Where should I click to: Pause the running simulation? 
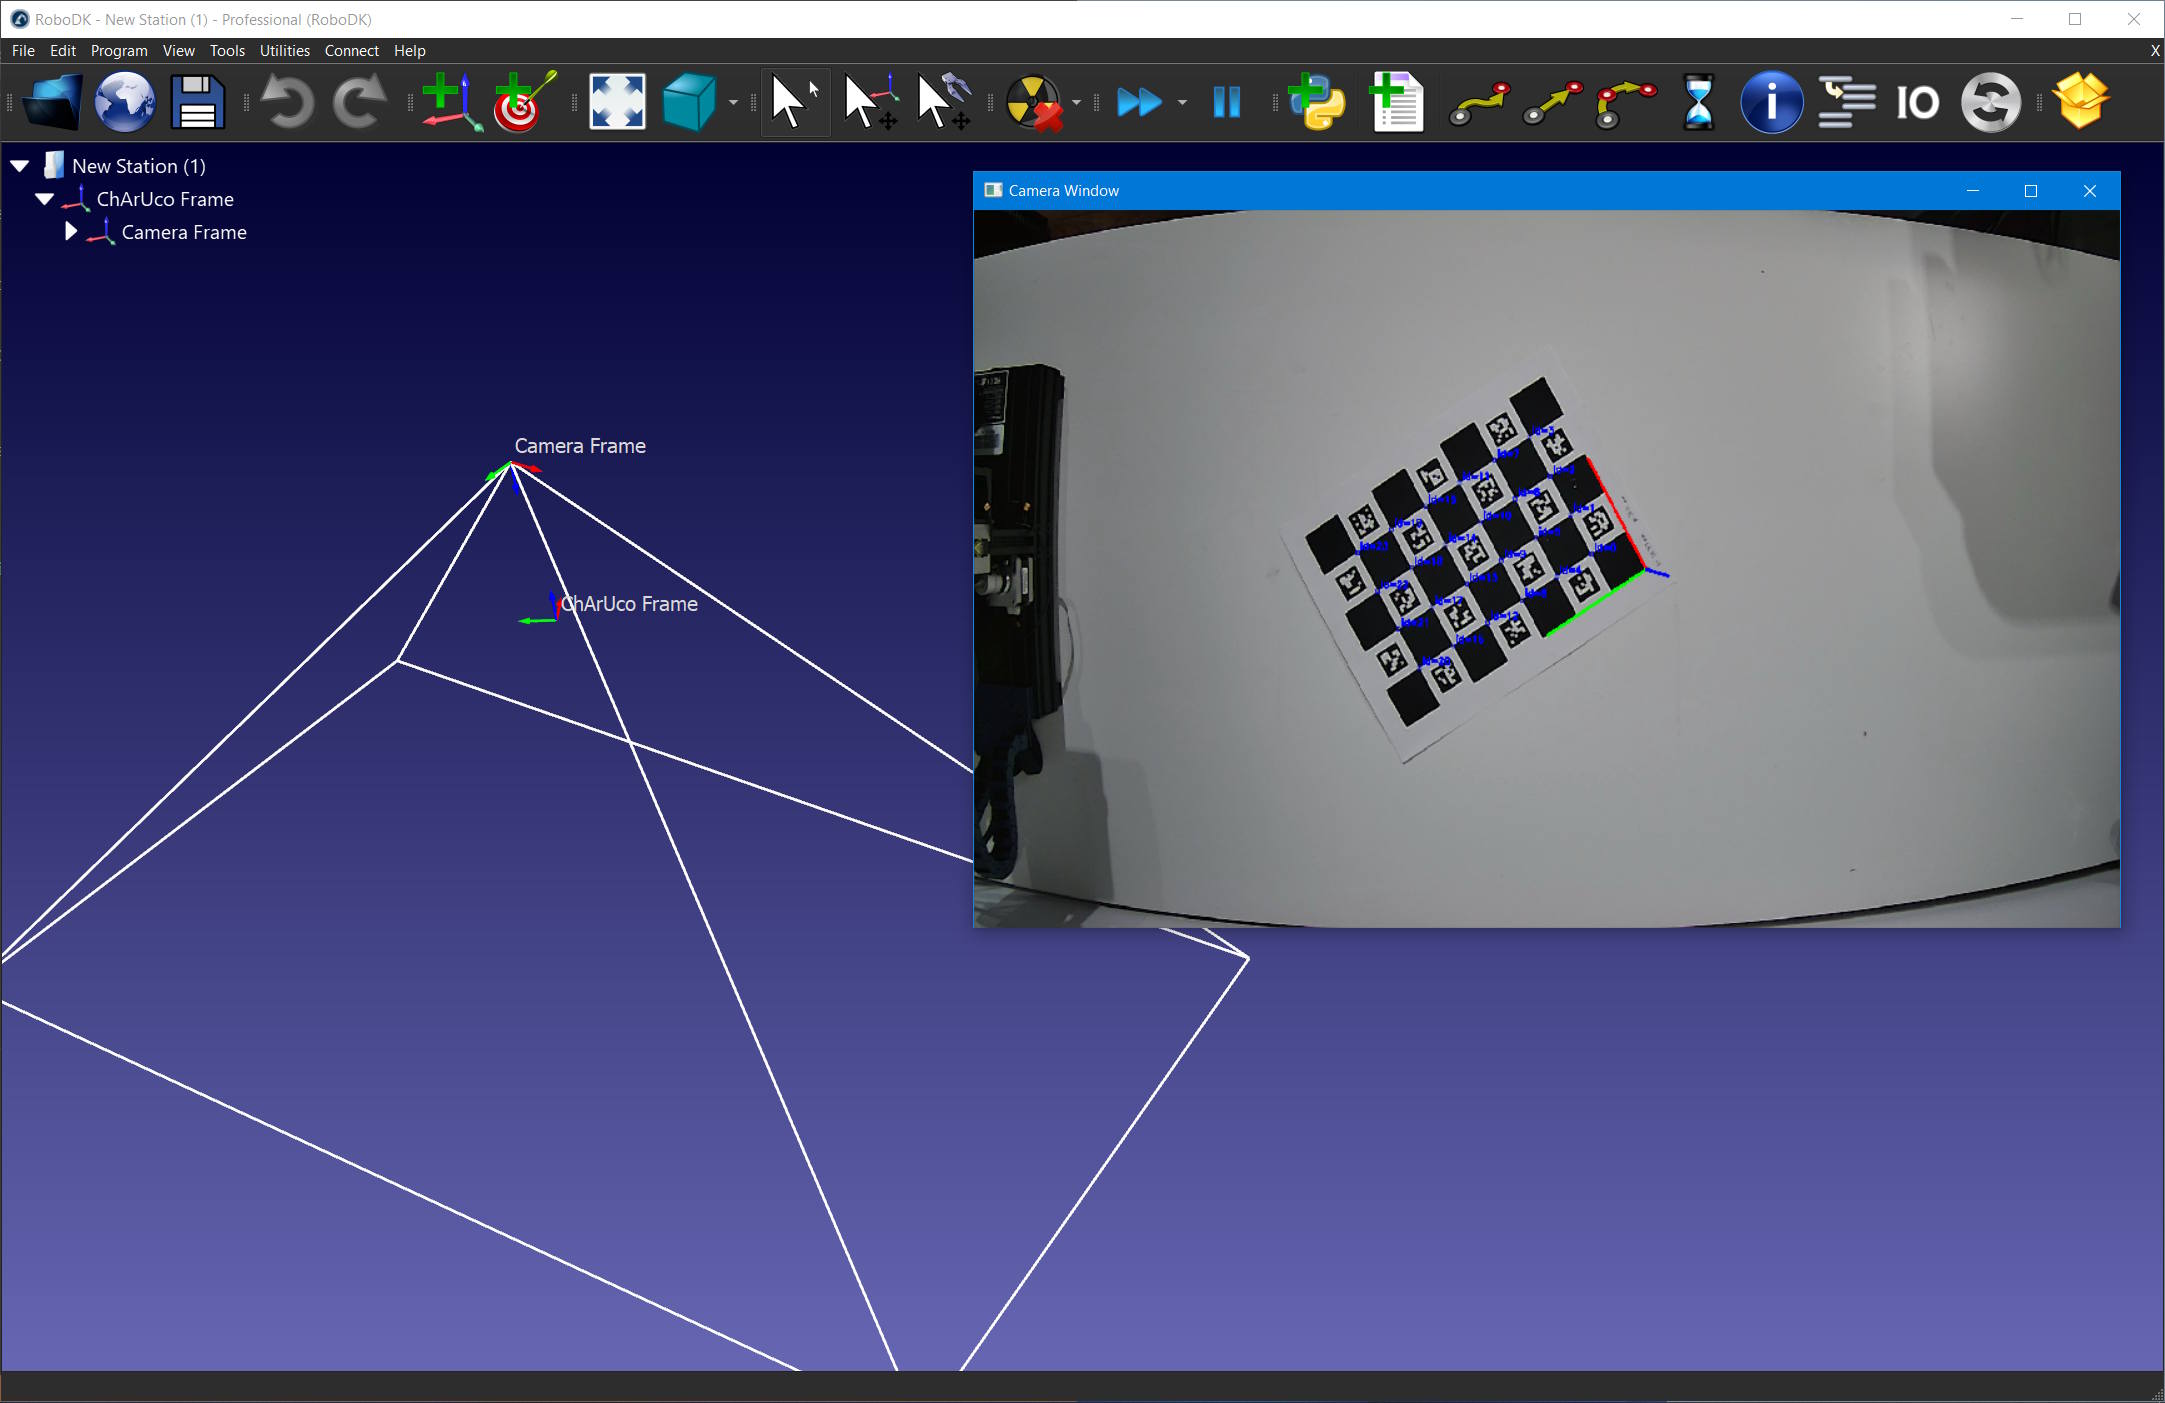1226,101
